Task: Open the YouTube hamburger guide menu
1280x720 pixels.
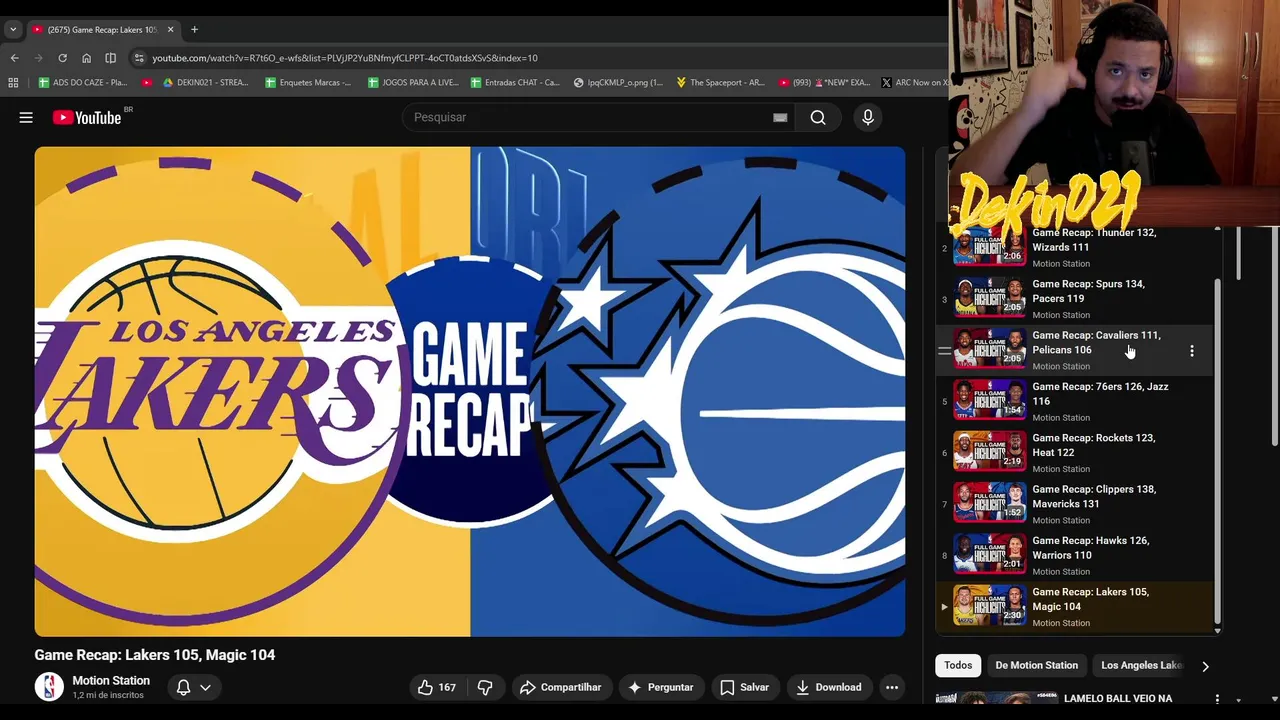Action: coord(26,117)
